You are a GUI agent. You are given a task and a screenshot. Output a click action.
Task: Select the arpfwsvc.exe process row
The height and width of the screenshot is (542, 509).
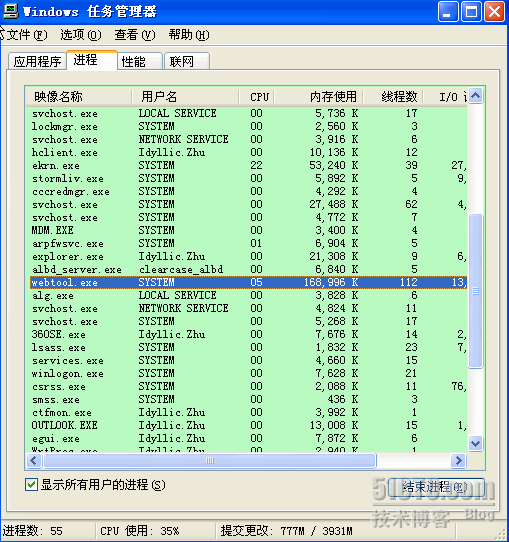[x=248, y=244]
